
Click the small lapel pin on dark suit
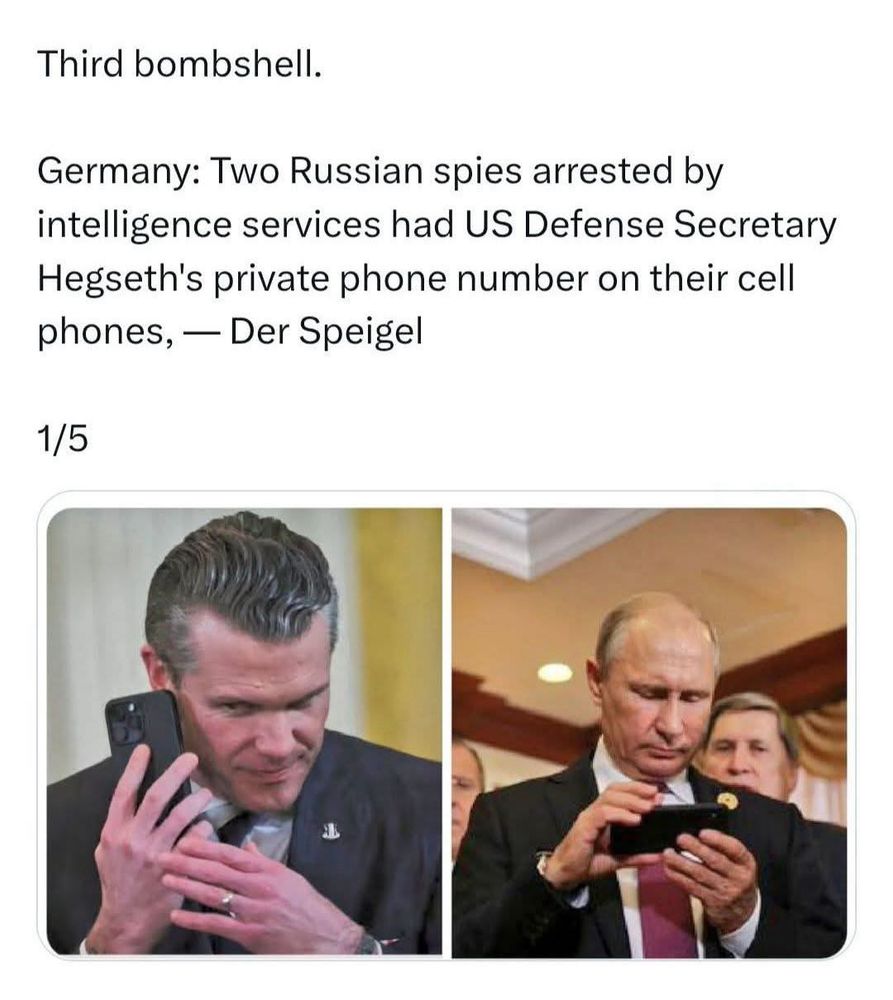tap(330, 830)
